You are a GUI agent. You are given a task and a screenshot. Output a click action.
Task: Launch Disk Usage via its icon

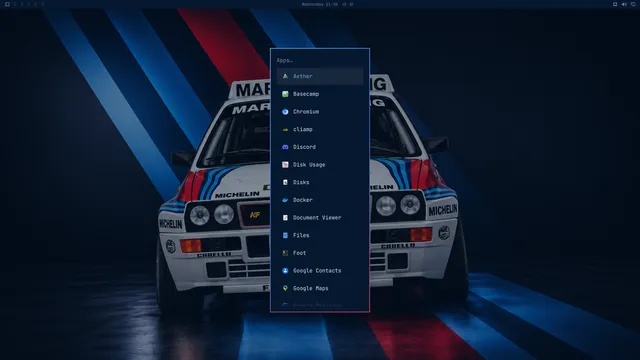pyautogui.click(x=285, y=164)
